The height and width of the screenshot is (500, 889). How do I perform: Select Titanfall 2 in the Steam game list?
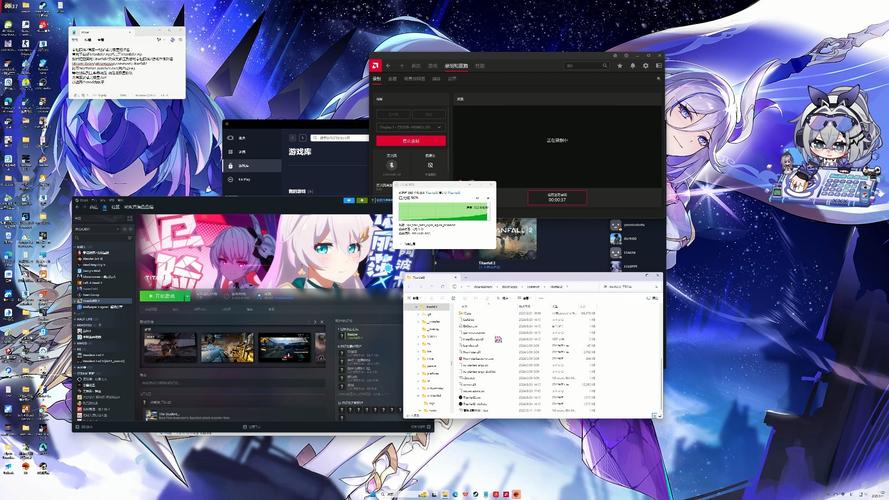[103, 301]
